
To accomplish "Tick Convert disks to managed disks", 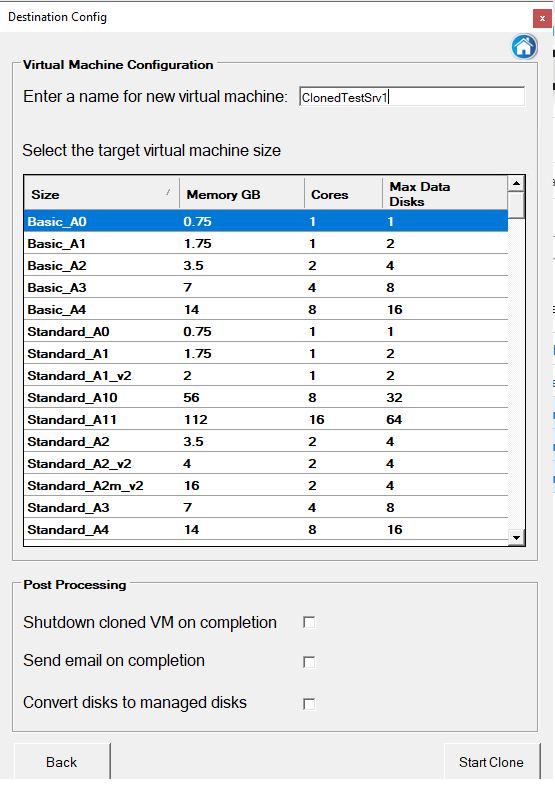I will click(309, 703).
